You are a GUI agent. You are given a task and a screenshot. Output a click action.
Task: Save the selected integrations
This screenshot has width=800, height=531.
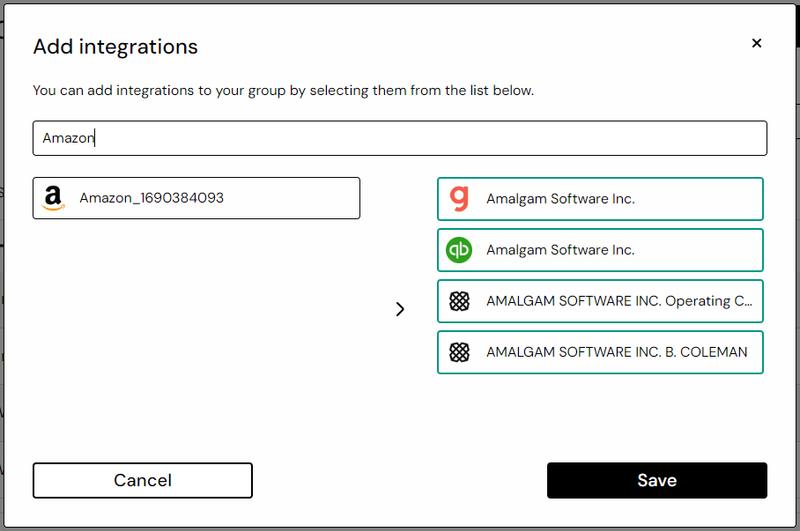[x=657, y=481]
